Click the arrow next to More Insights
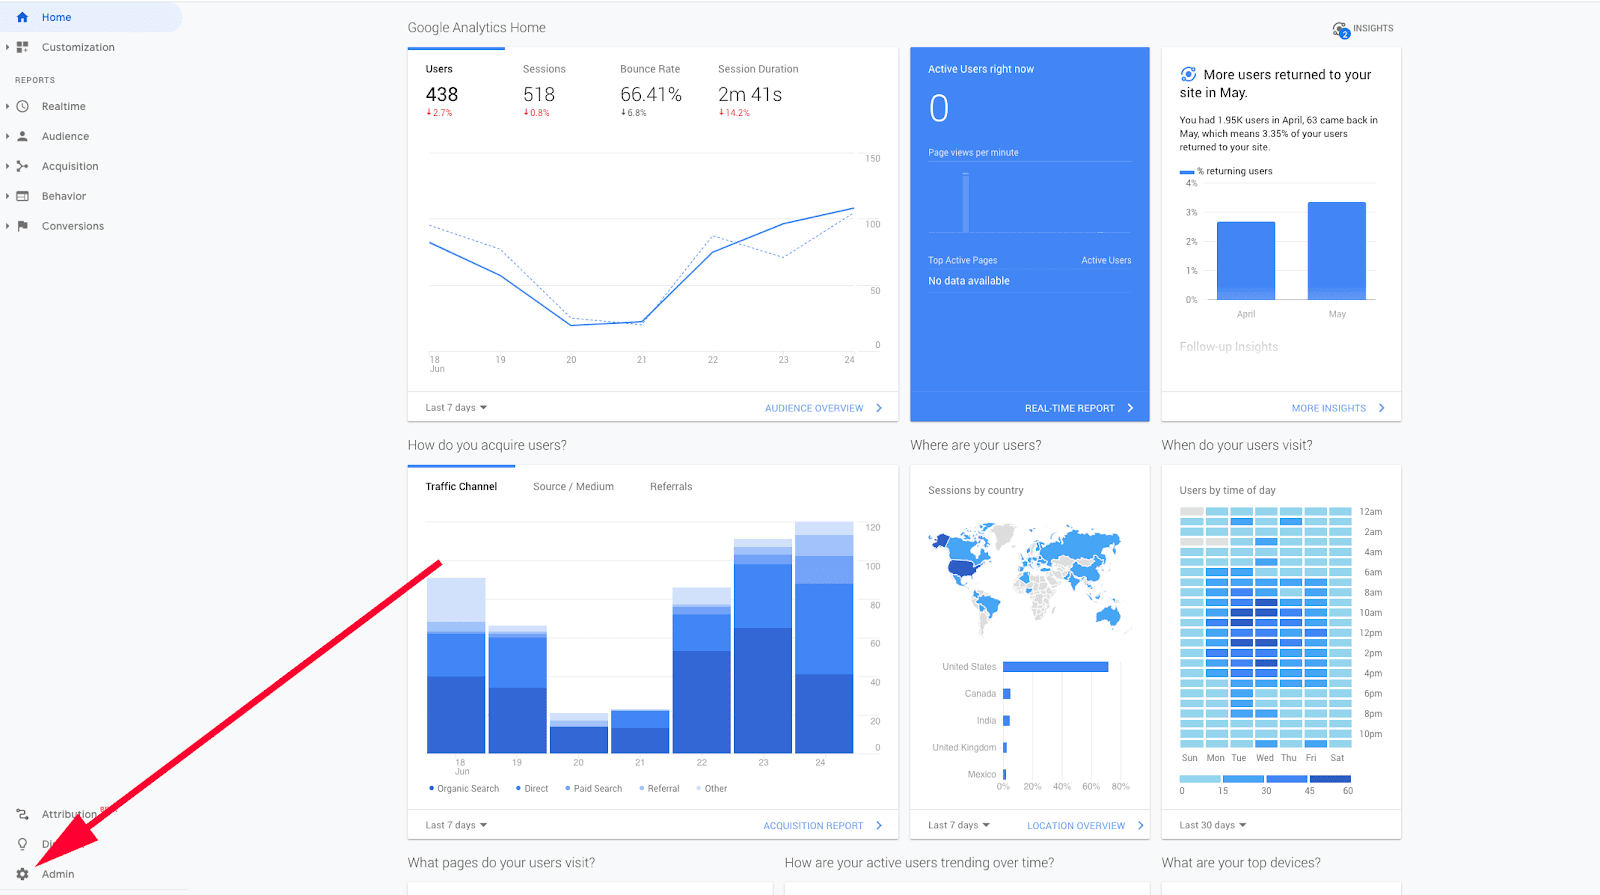 coord(1381,408)
